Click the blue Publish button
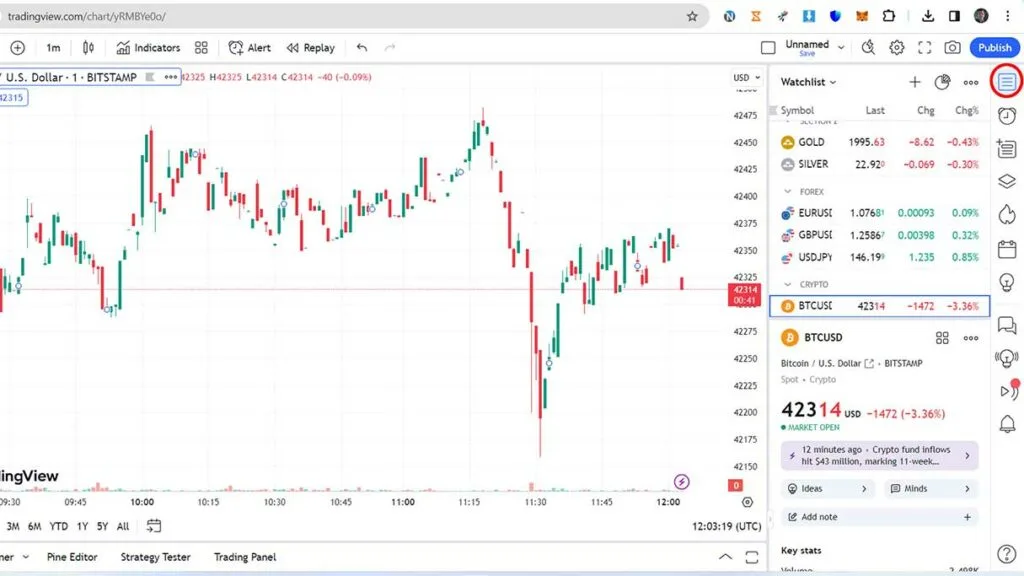Viewport: 1024px width, 576px height. pos(994,48)
